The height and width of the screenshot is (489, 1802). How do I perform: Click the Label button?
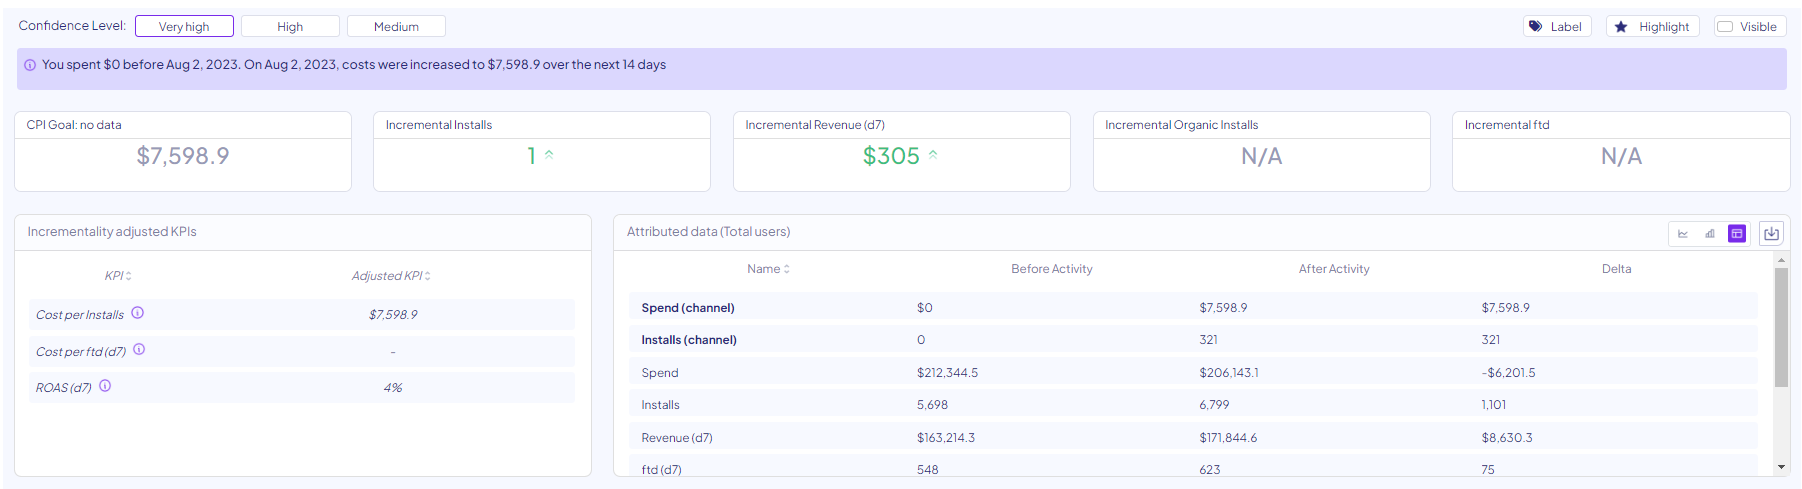point(1557,27)
